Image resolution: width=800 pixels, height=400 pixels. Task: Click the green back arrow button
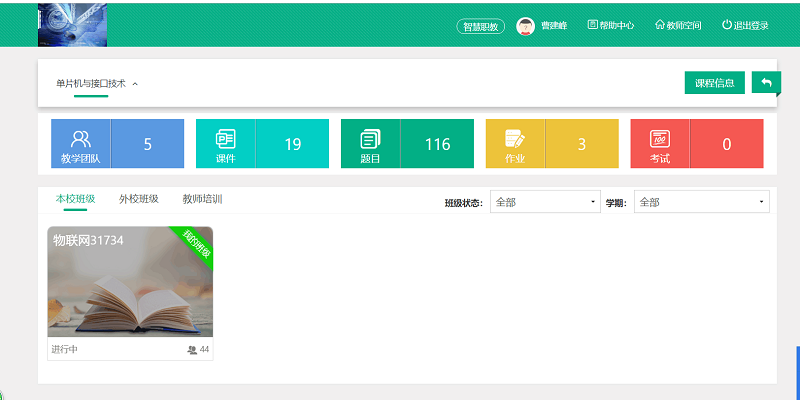766,82
